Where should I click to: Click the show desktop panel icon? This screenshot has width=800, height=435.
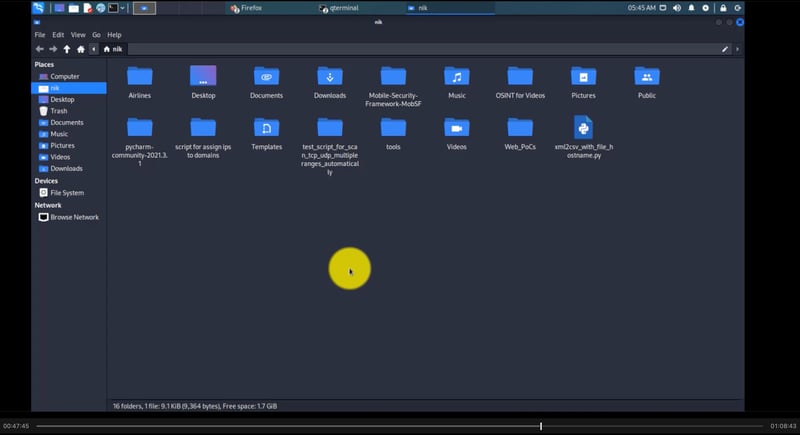pos(59,8)
